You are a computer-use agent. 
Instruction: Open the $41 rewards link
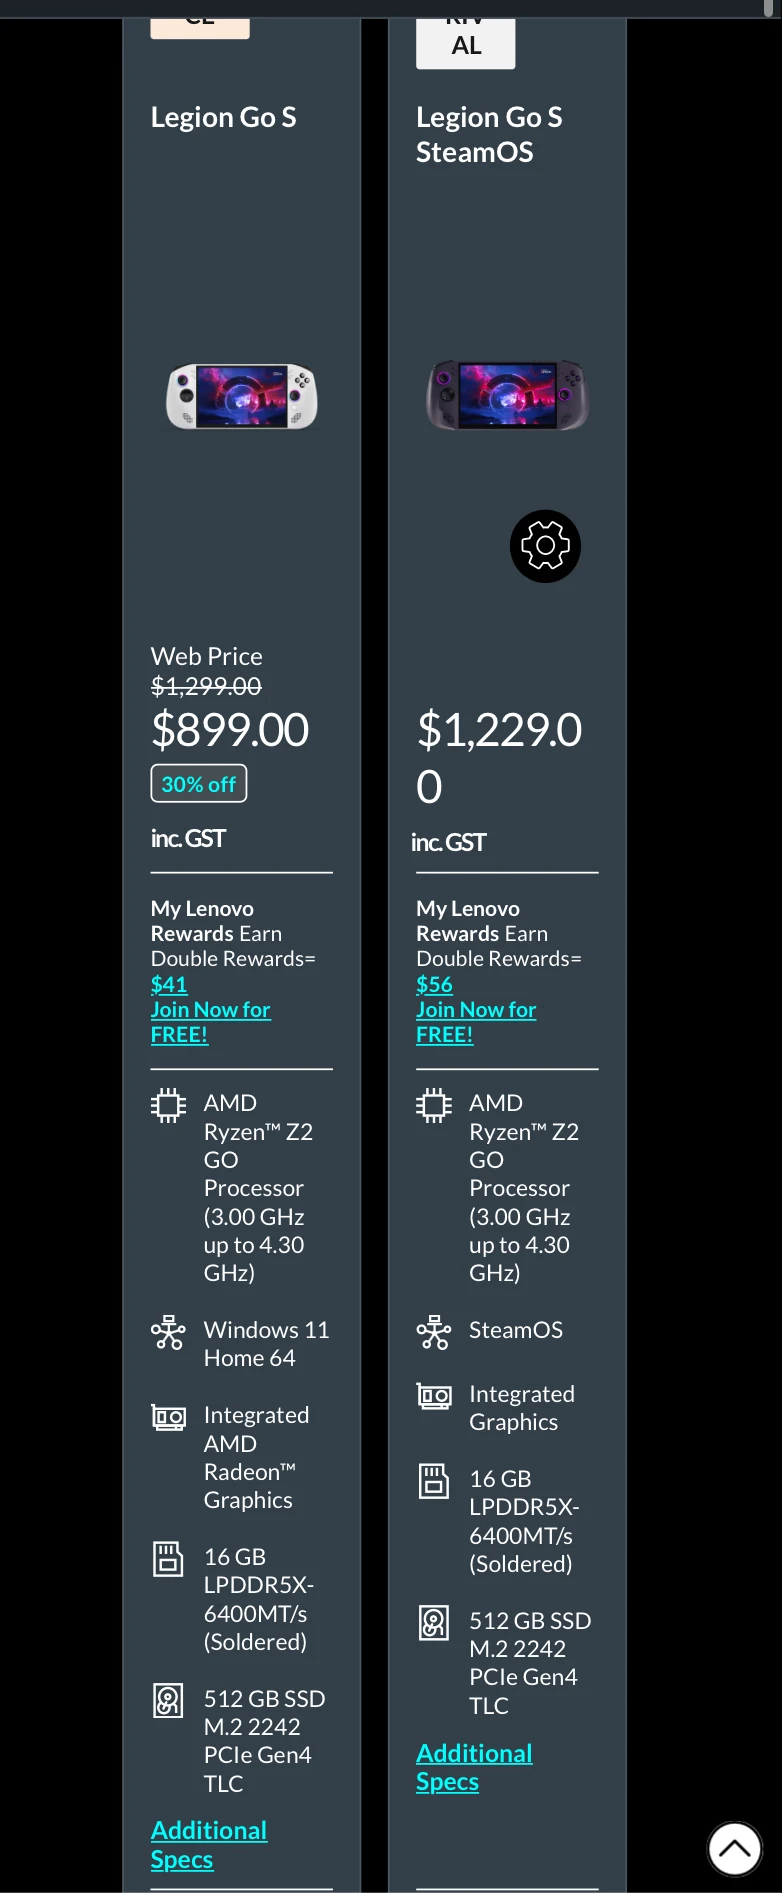point(169,984)
